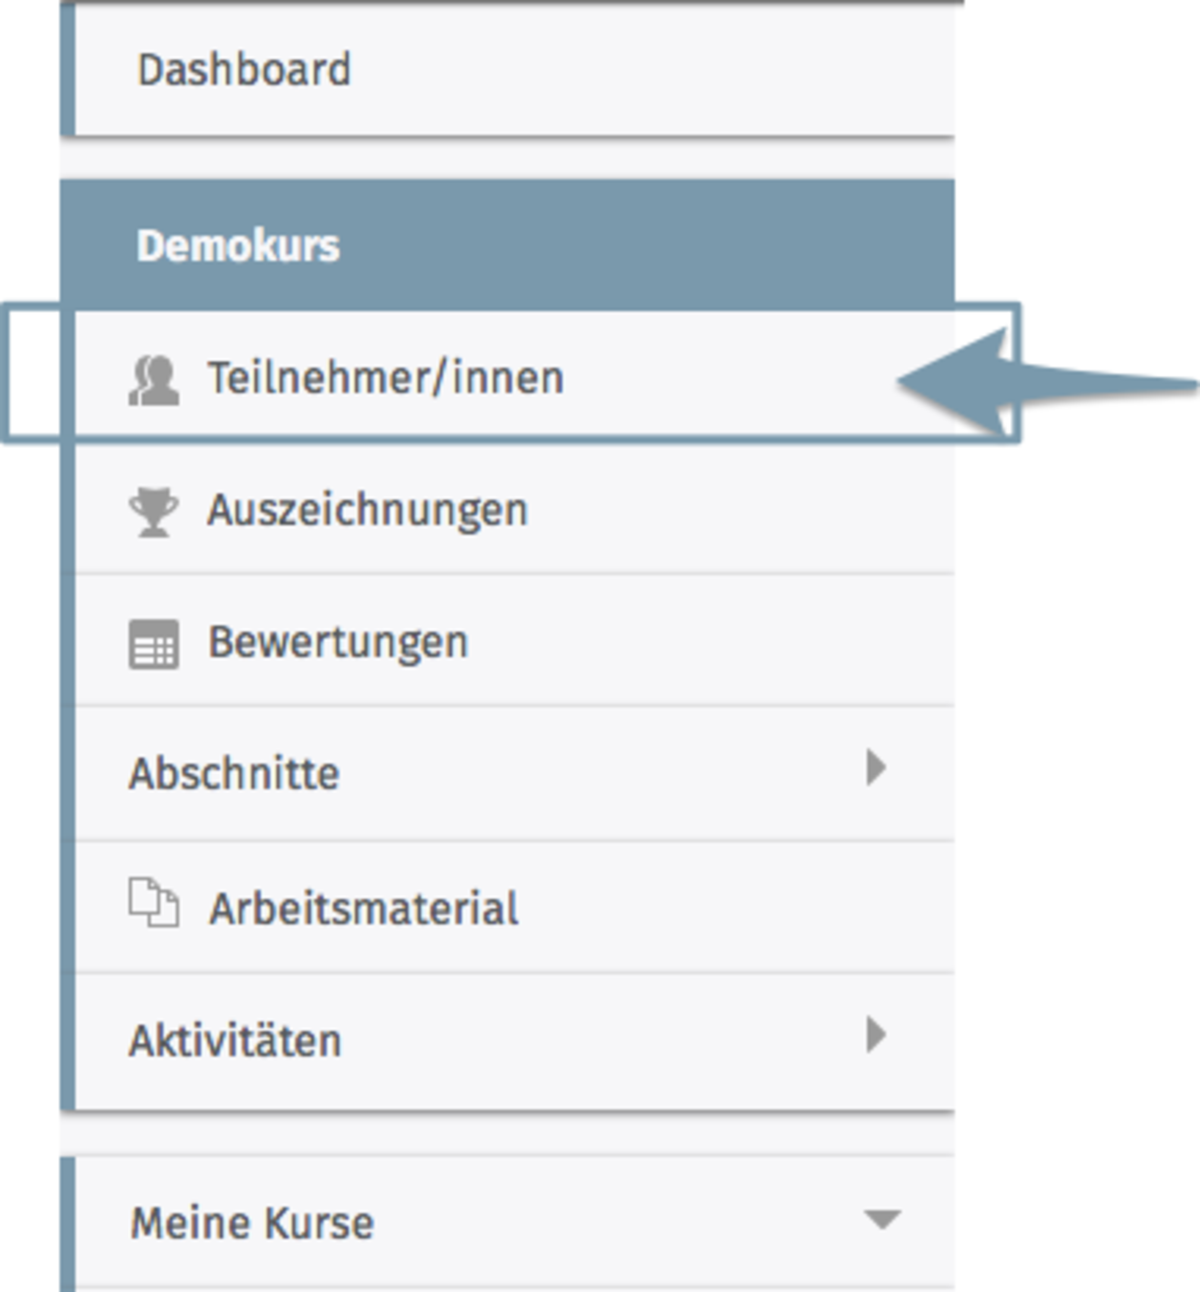The width and height of the screenshot is (1200, 1292).
Task: Collapse the Meine Kurse dropdown arrow
Action: click(x=882, y=1219)
